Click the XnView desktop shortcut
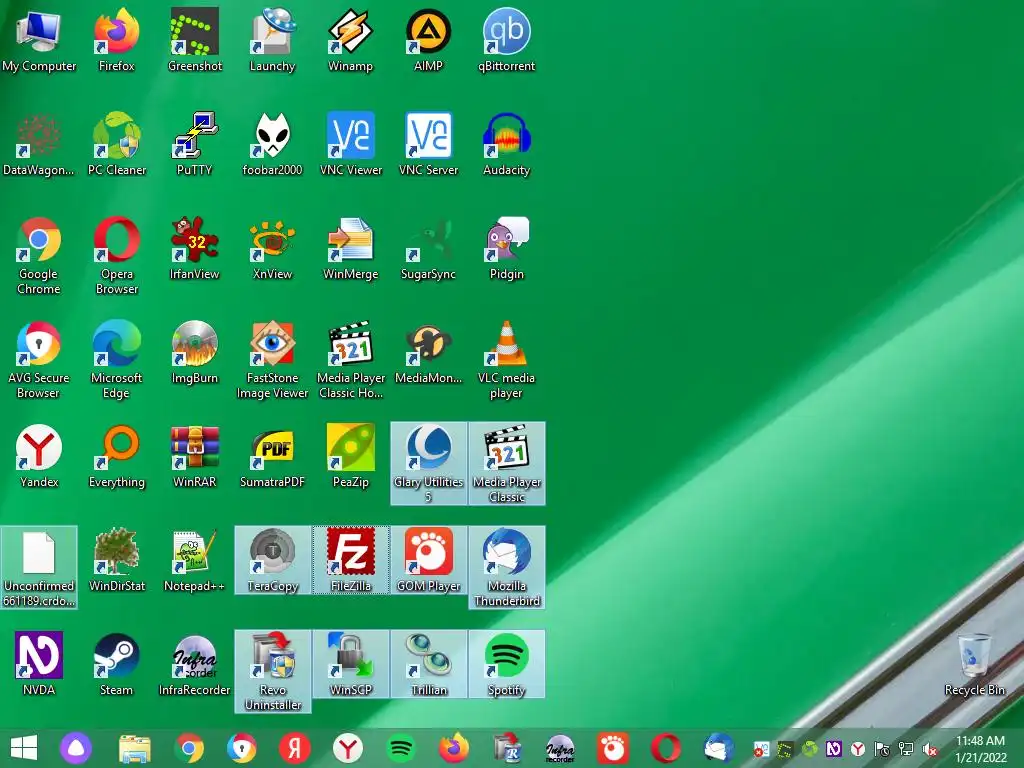Viewport: 1024px width, 768px height. 272,248
